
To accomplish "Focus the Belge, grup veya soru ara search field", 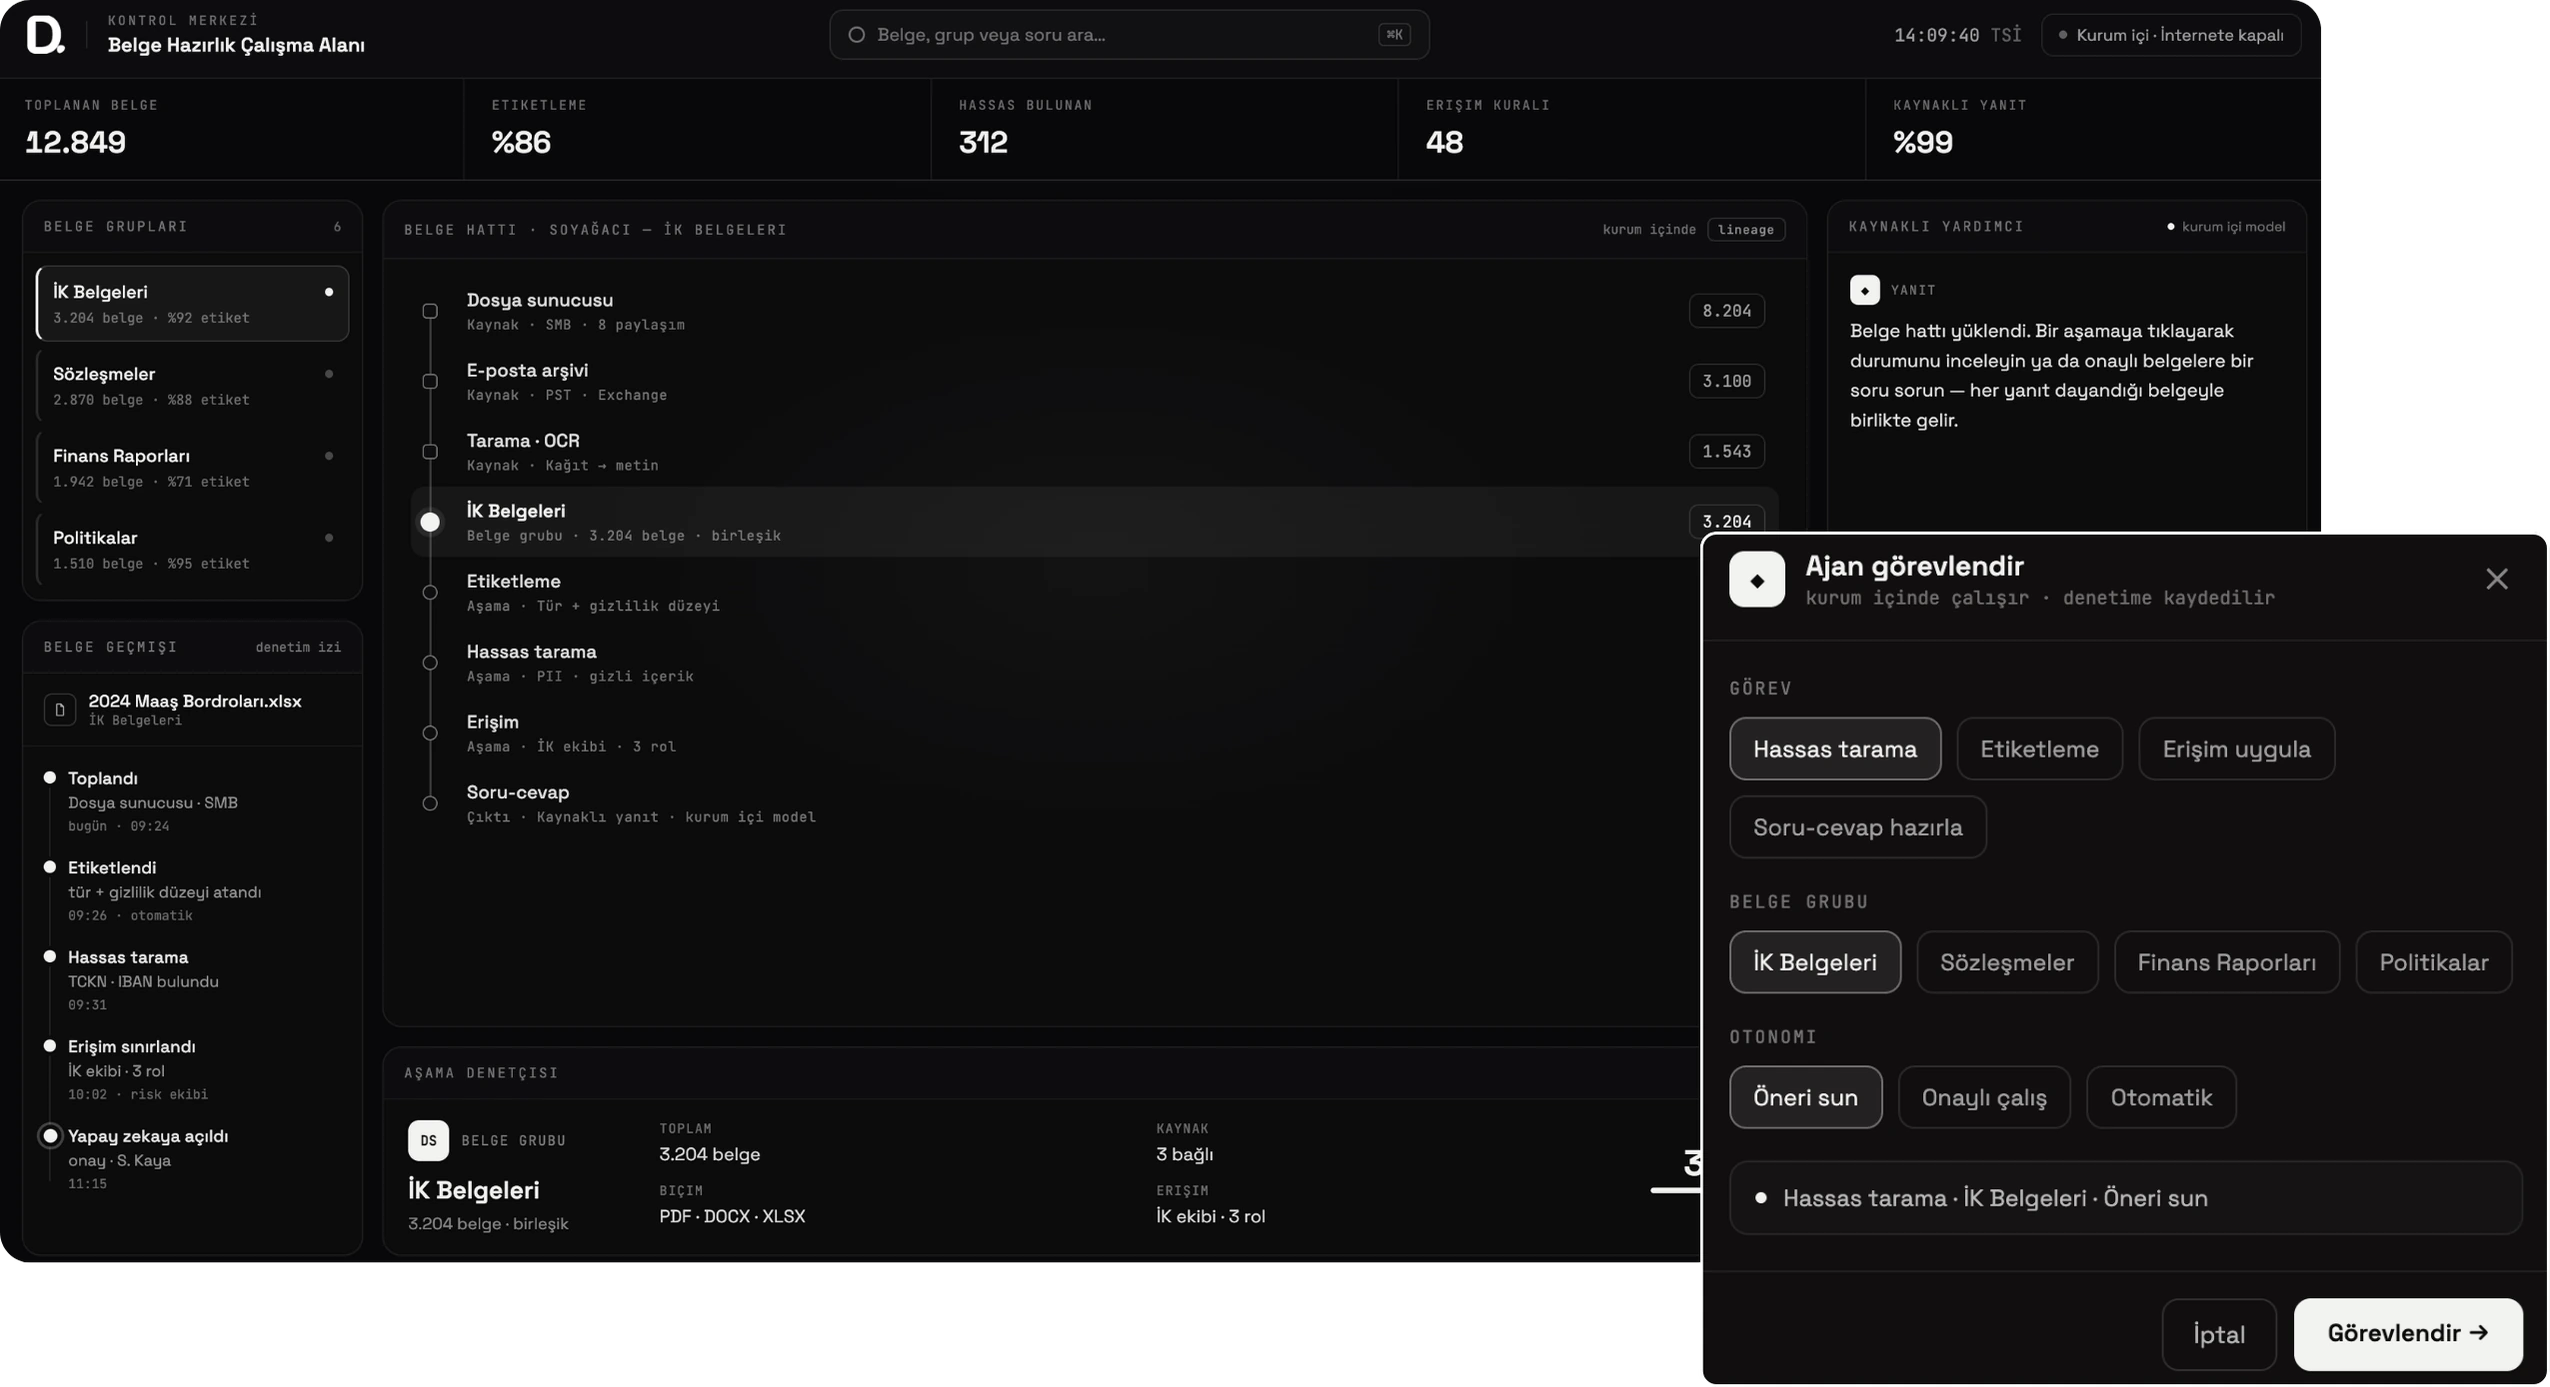I will click(1128, 35).
